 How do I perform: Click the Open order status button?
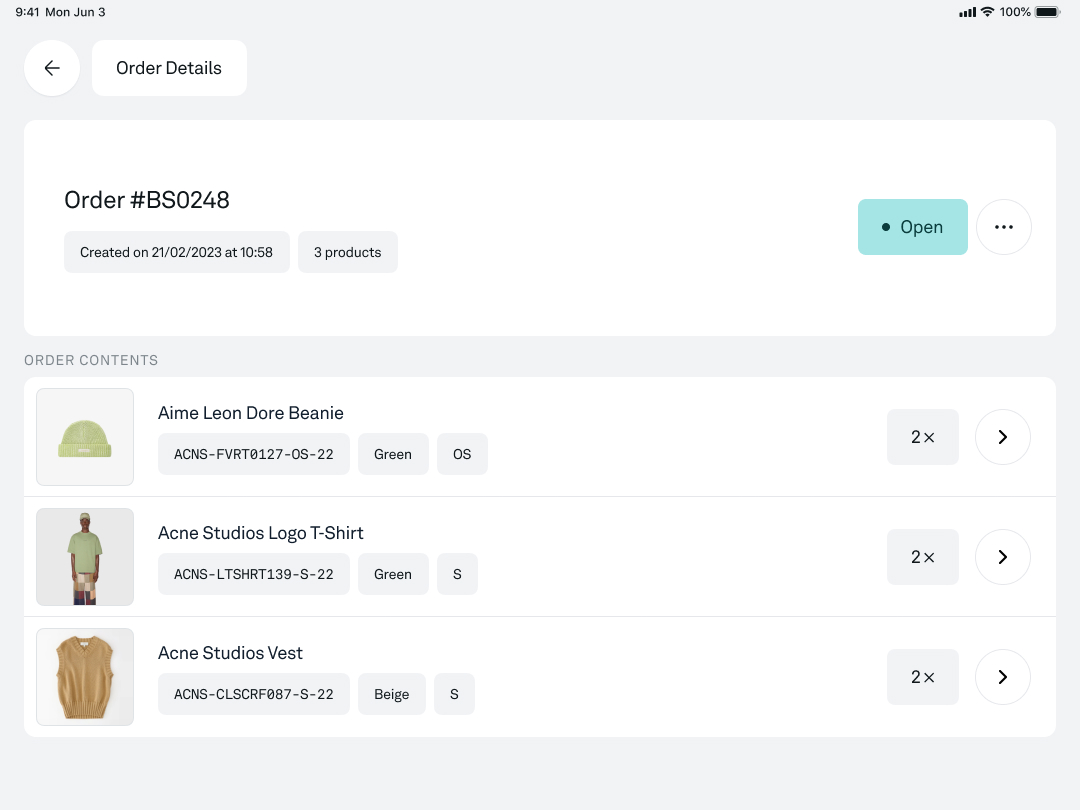[x=913, y=227]
